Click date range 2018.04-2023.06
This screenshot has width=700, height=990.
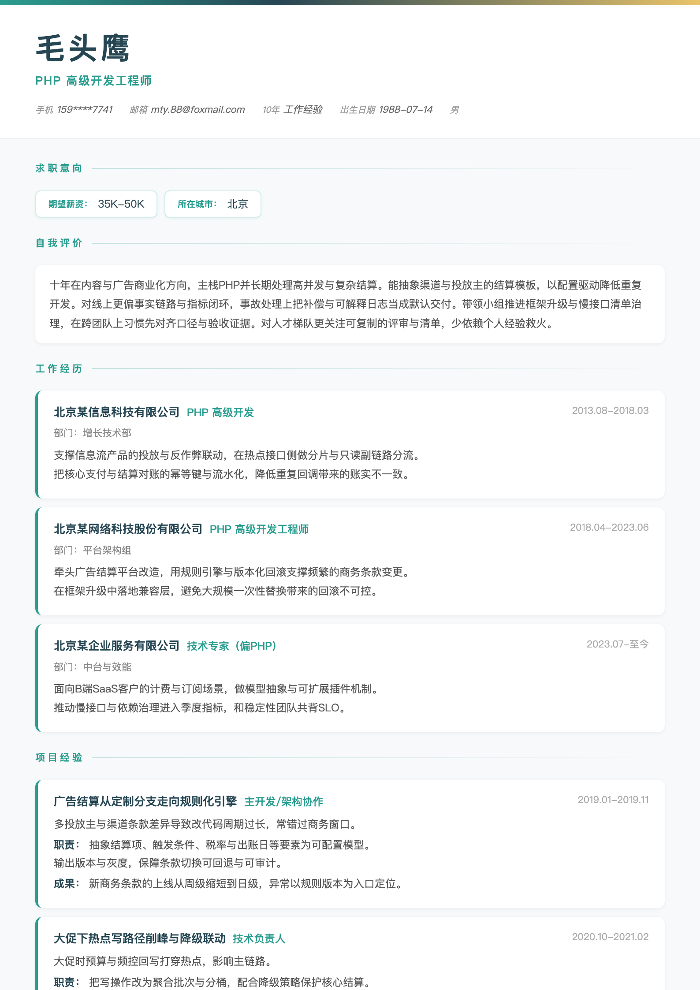pos(608,527)
